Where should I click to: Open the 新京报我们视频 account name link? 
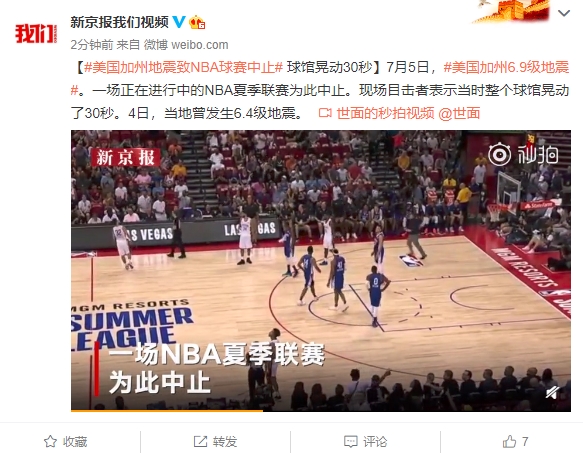120,22
